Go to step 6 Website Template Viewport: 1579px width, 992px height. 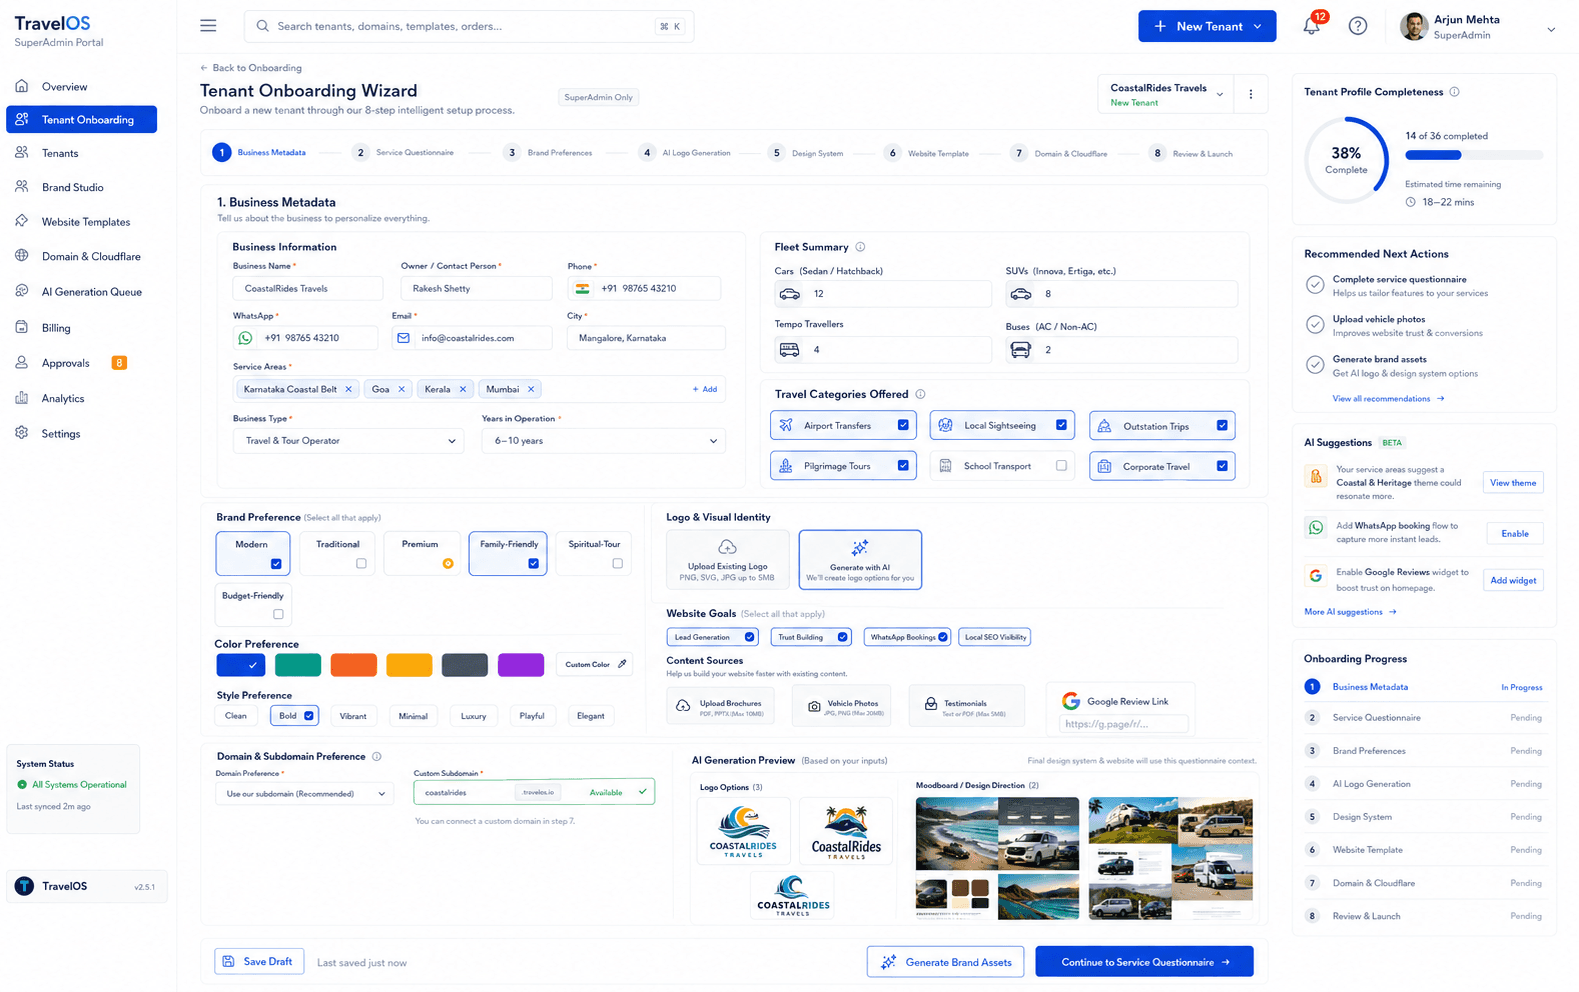926,153
